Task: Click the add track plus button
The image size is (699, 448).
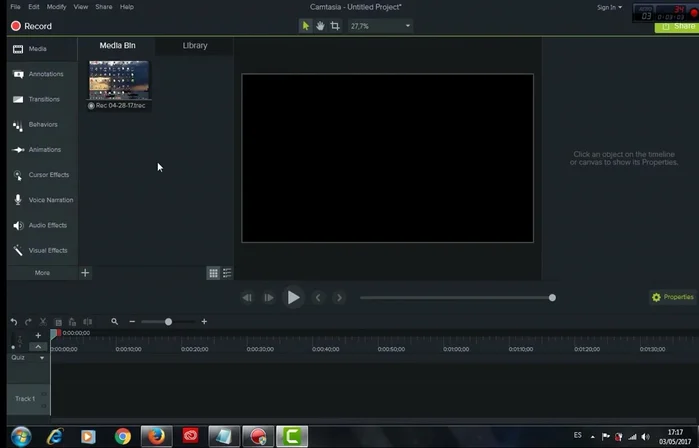Action: tap(38, 336)
